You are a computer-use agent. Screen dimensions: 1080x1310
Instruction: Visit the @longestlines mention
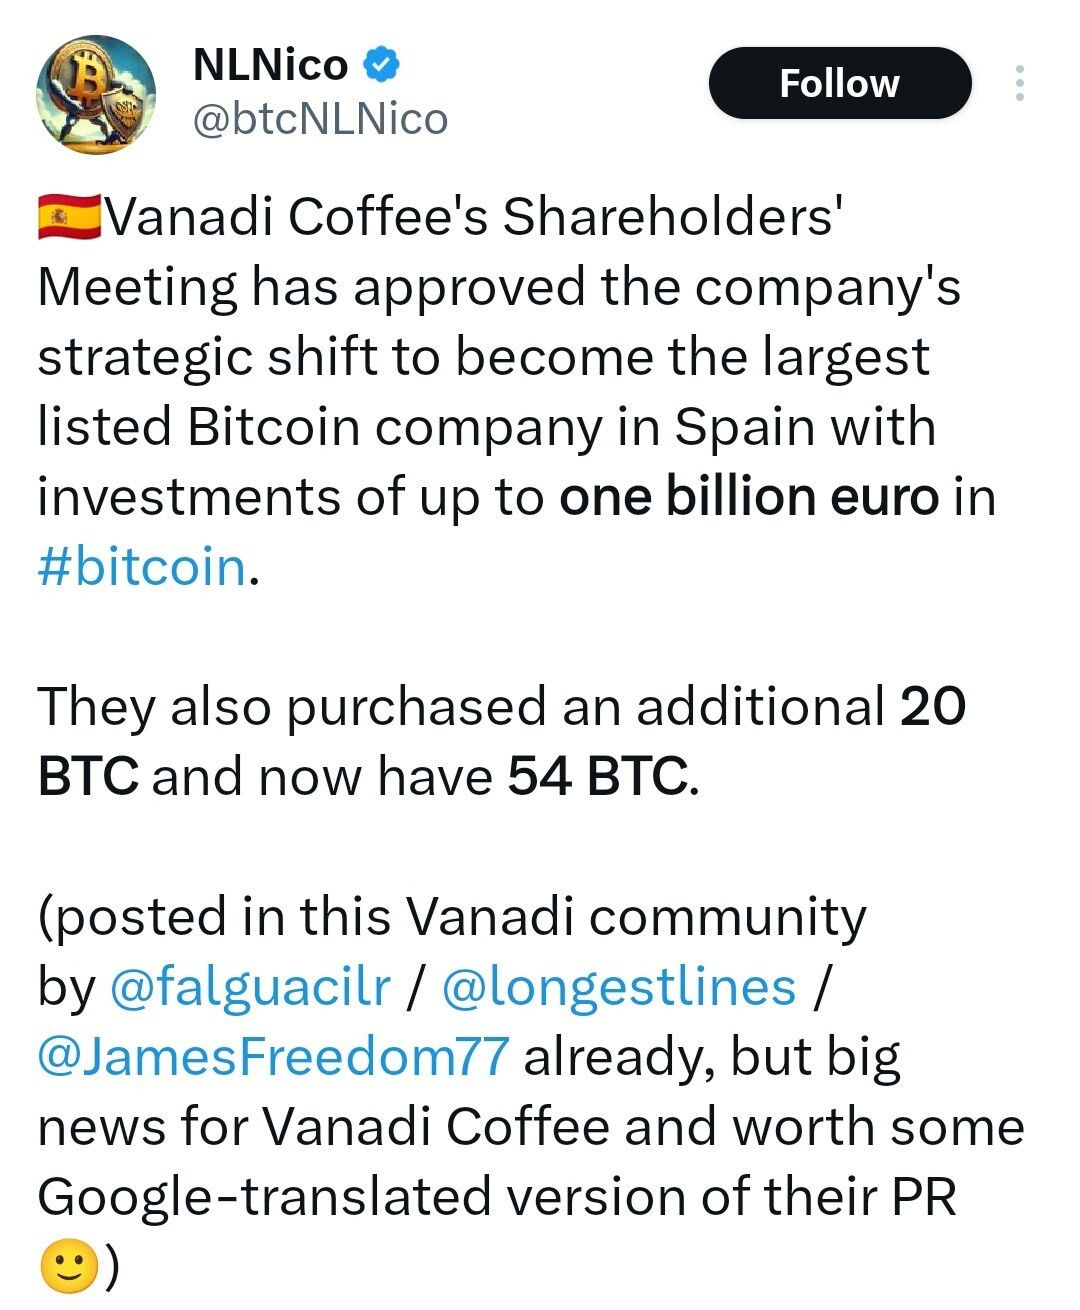pos(619,987)
